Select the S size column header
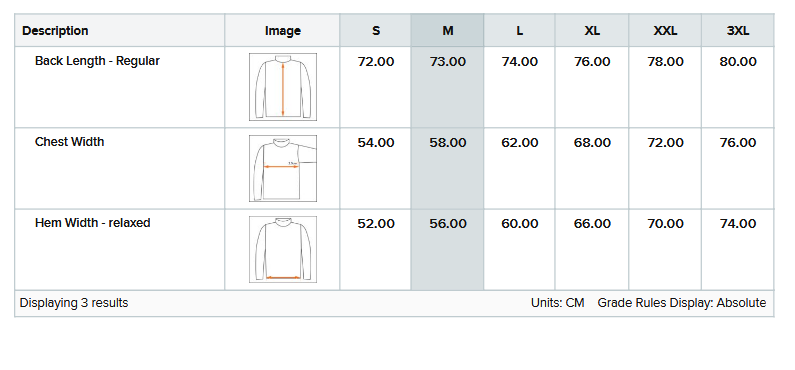Image resolution: width=795 pixels, height=370 pixels. tap(375, 30)
